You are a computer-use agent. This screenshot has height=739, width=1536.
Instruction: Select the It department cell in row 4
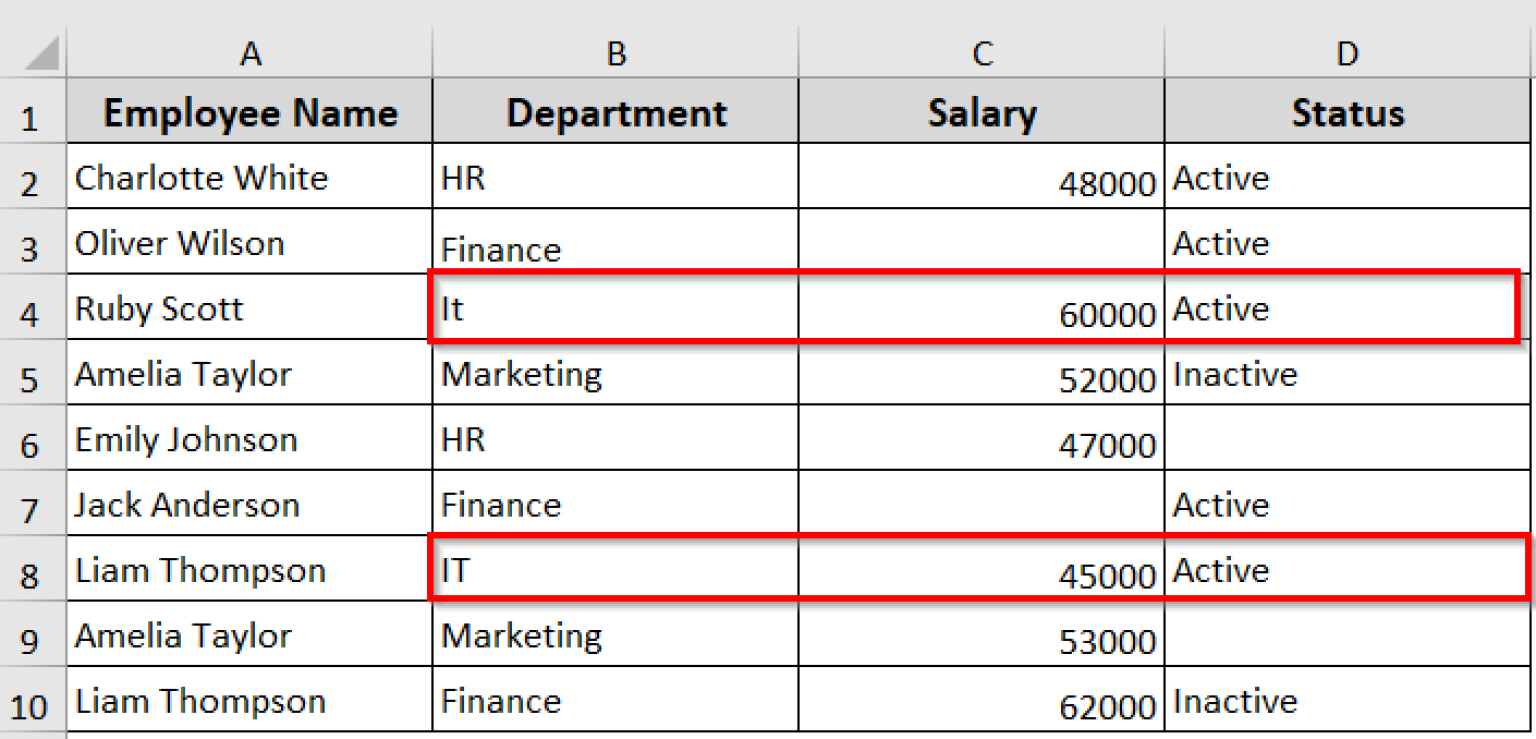click(x=614, y=307)
